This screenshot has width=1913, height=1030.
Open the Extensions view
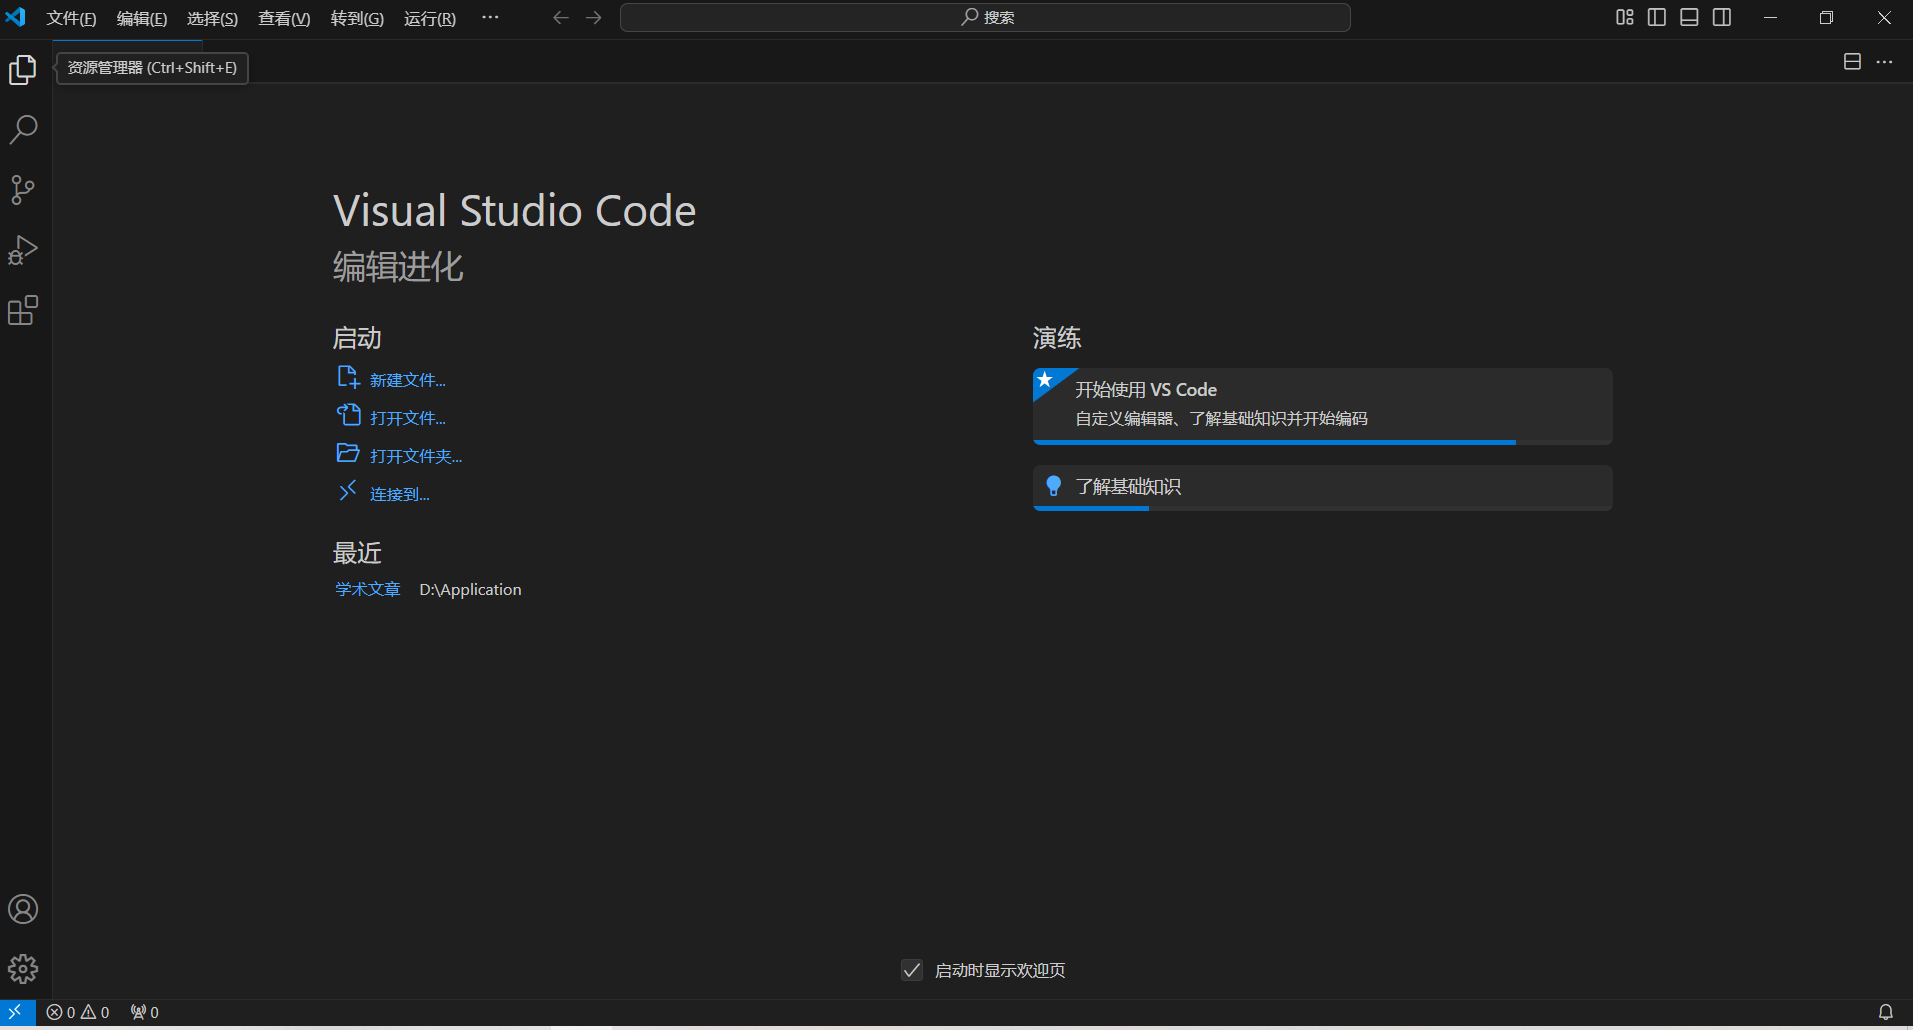point(23,310)
